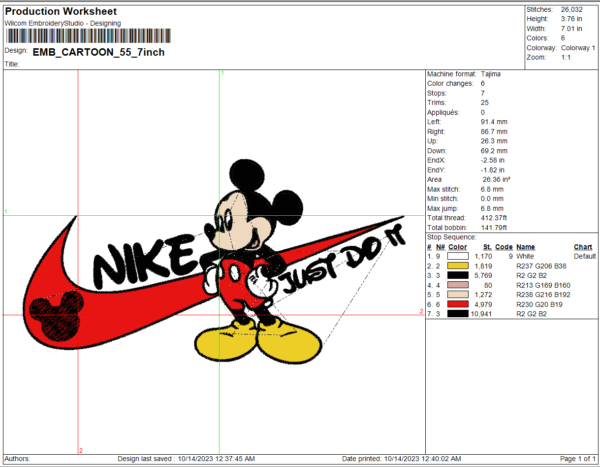Image resolution: width=600 pixels, height=467 pixels.
Task: Click the 'Max stitch:' label
Action: [x=443, y=189]
